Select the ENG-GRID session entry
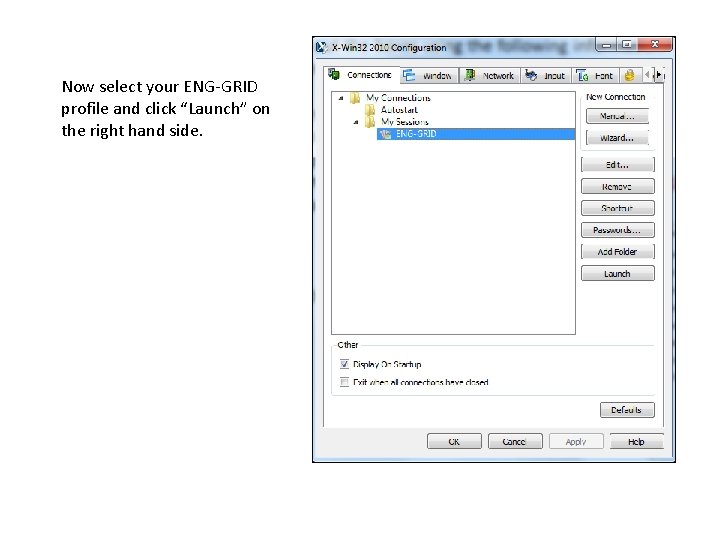Image resolution: width=720 pixels, height=540 pixels. 476,134
